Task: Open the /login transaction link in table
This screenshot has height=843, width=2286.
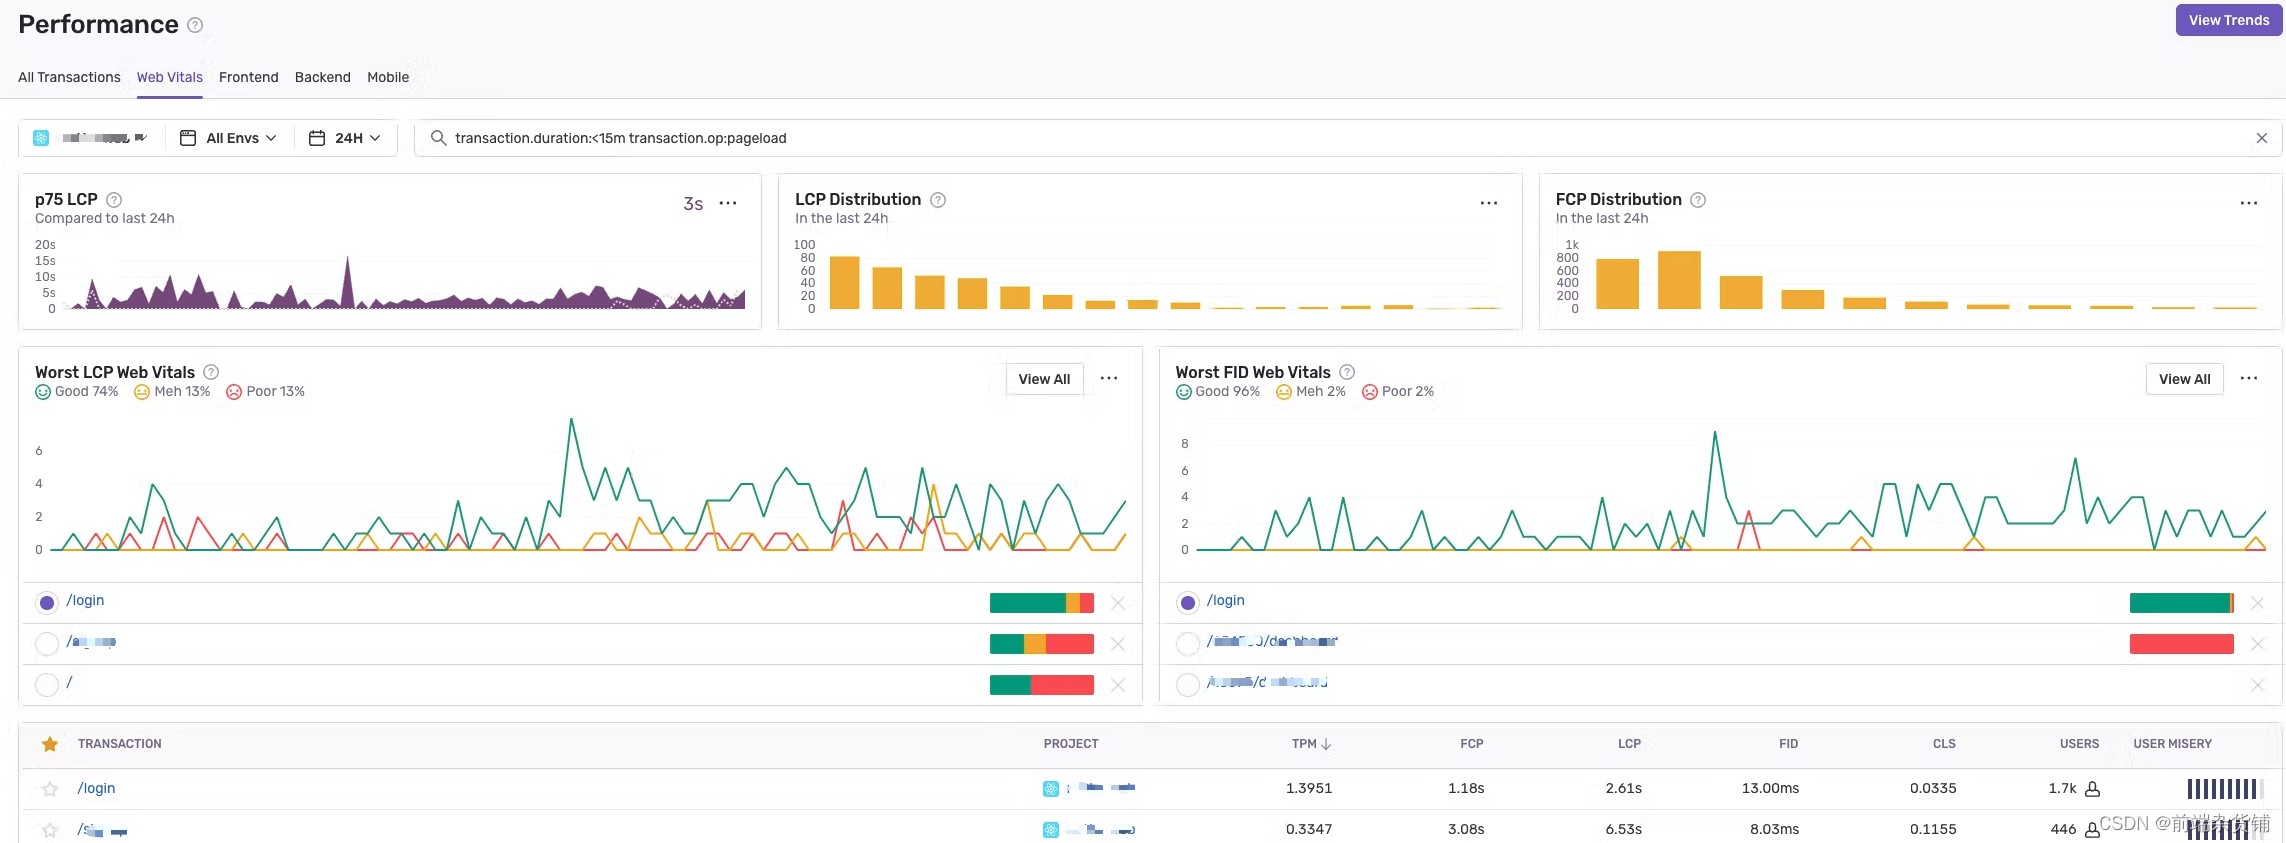Action: 97,788
